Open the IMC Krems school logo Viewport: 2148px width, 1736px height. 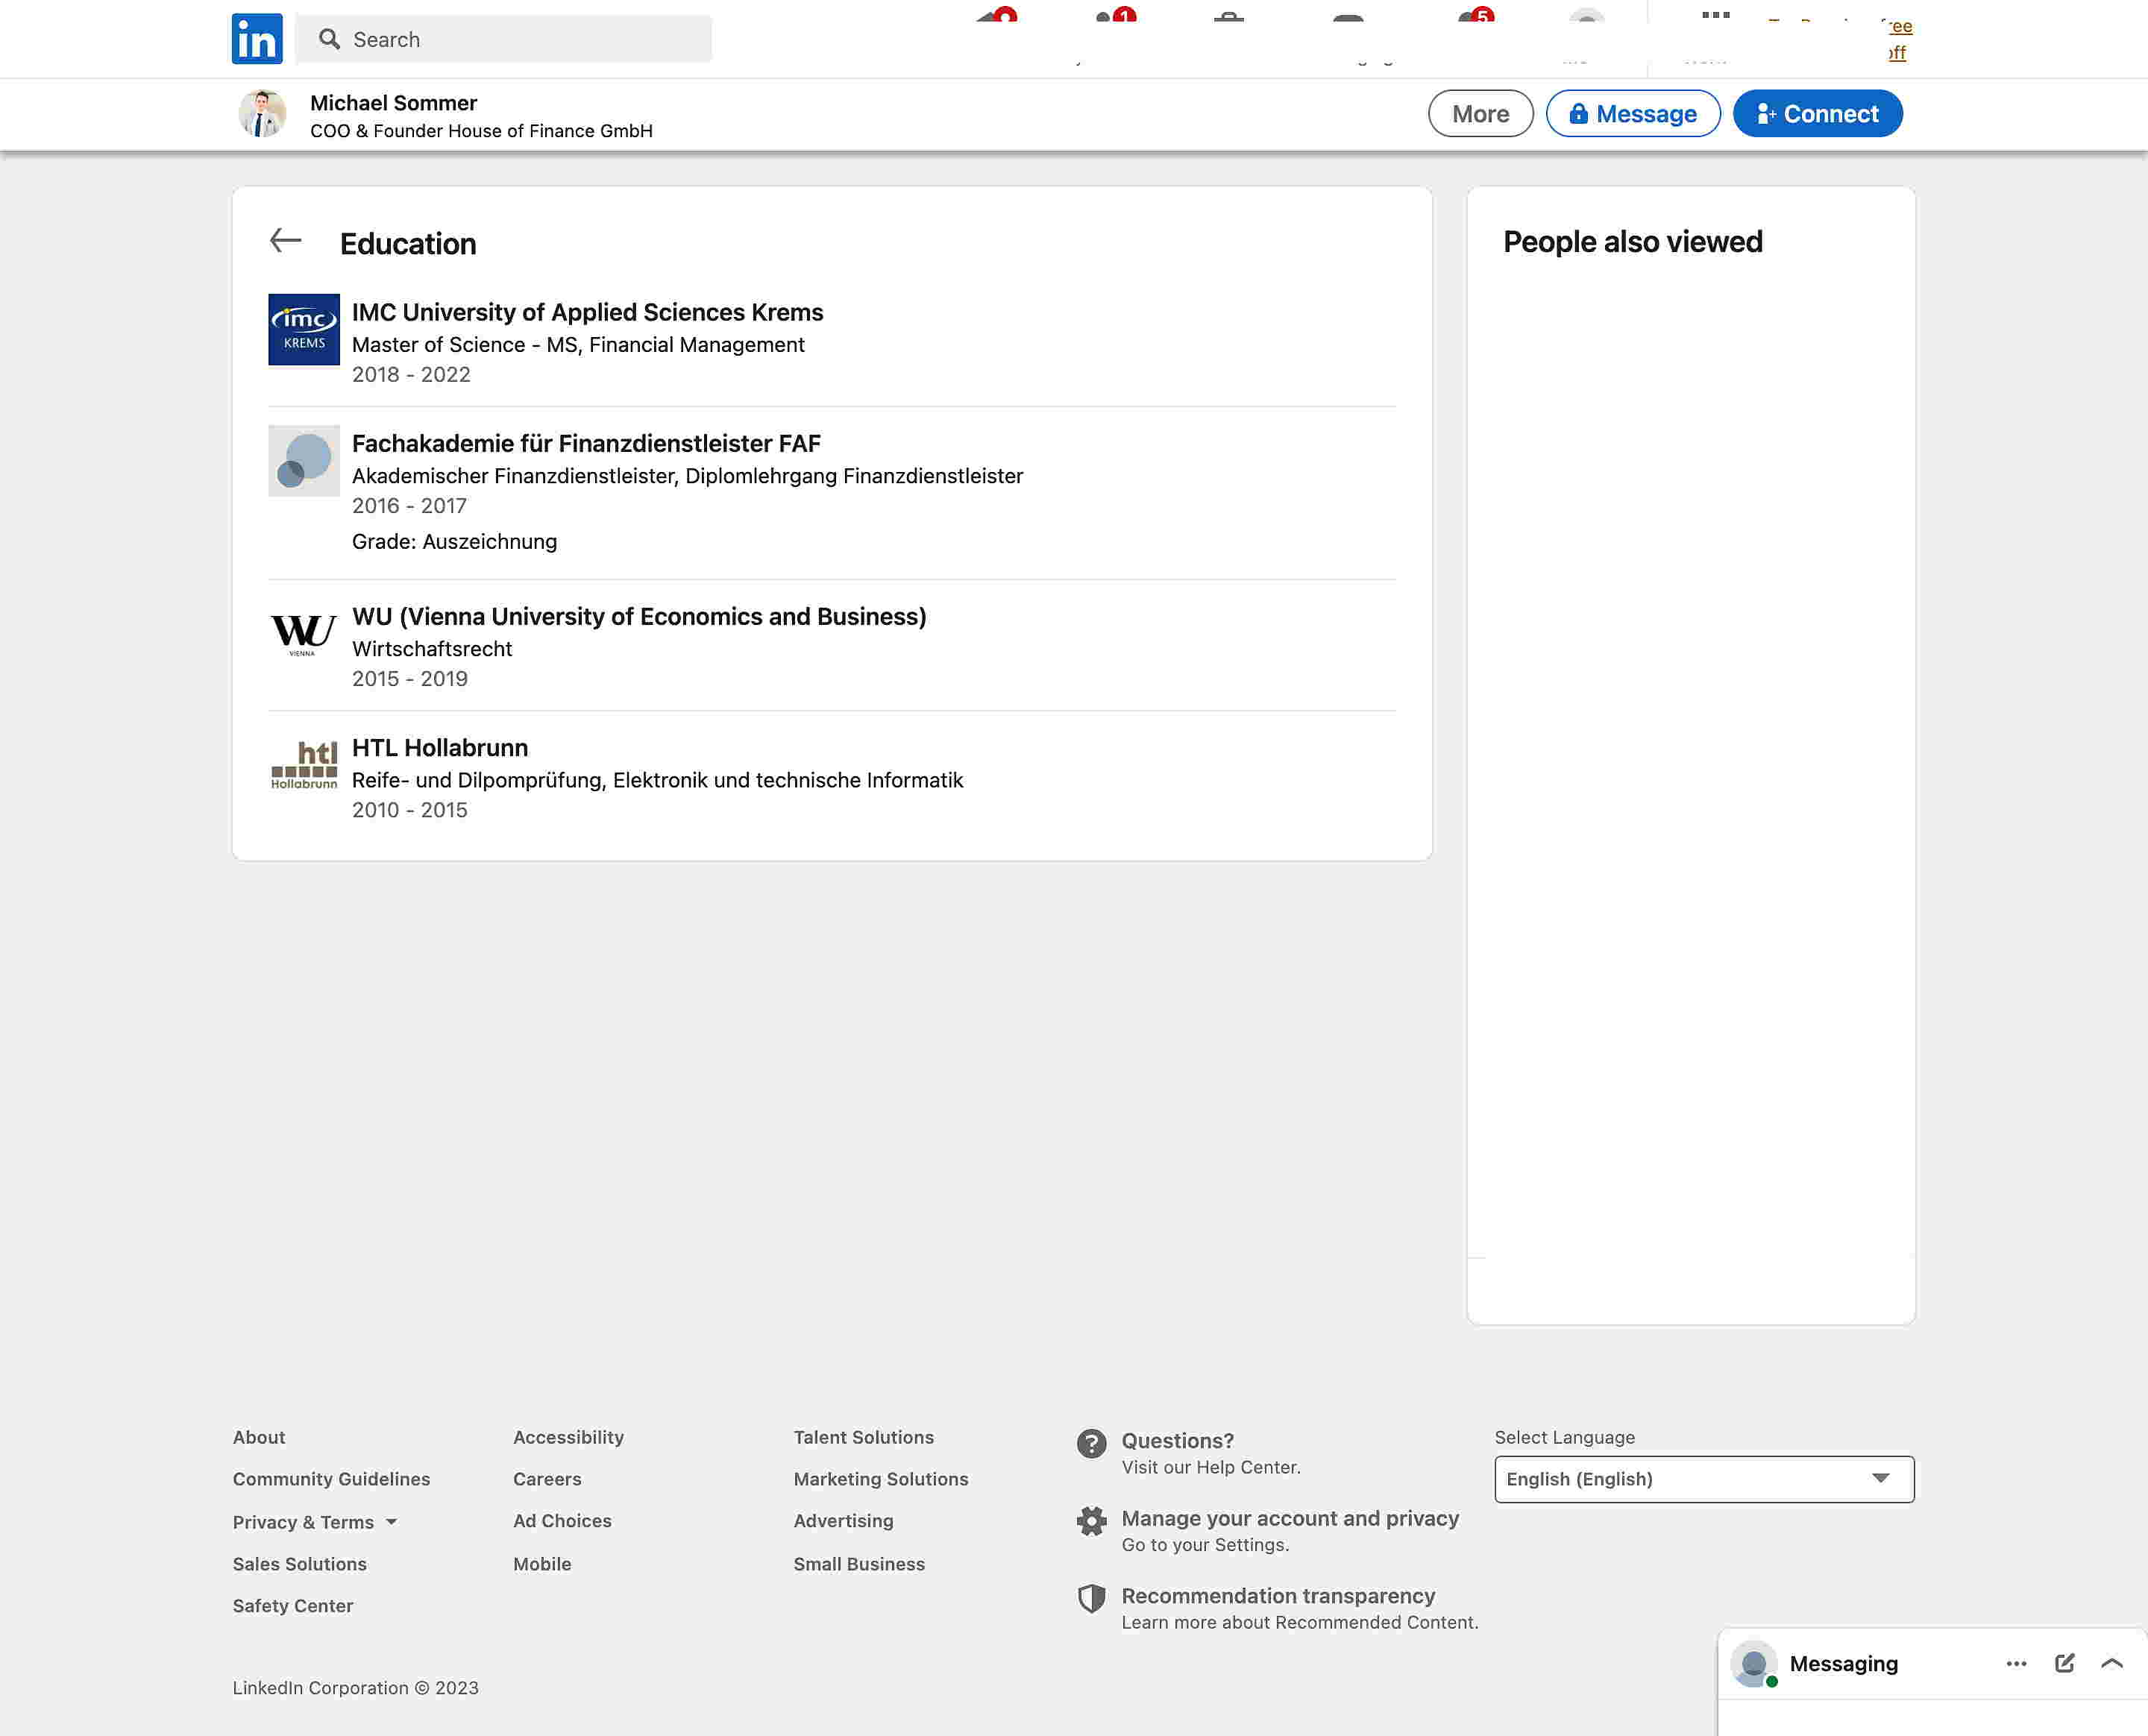pyautogui.click(x=304, y=330)
